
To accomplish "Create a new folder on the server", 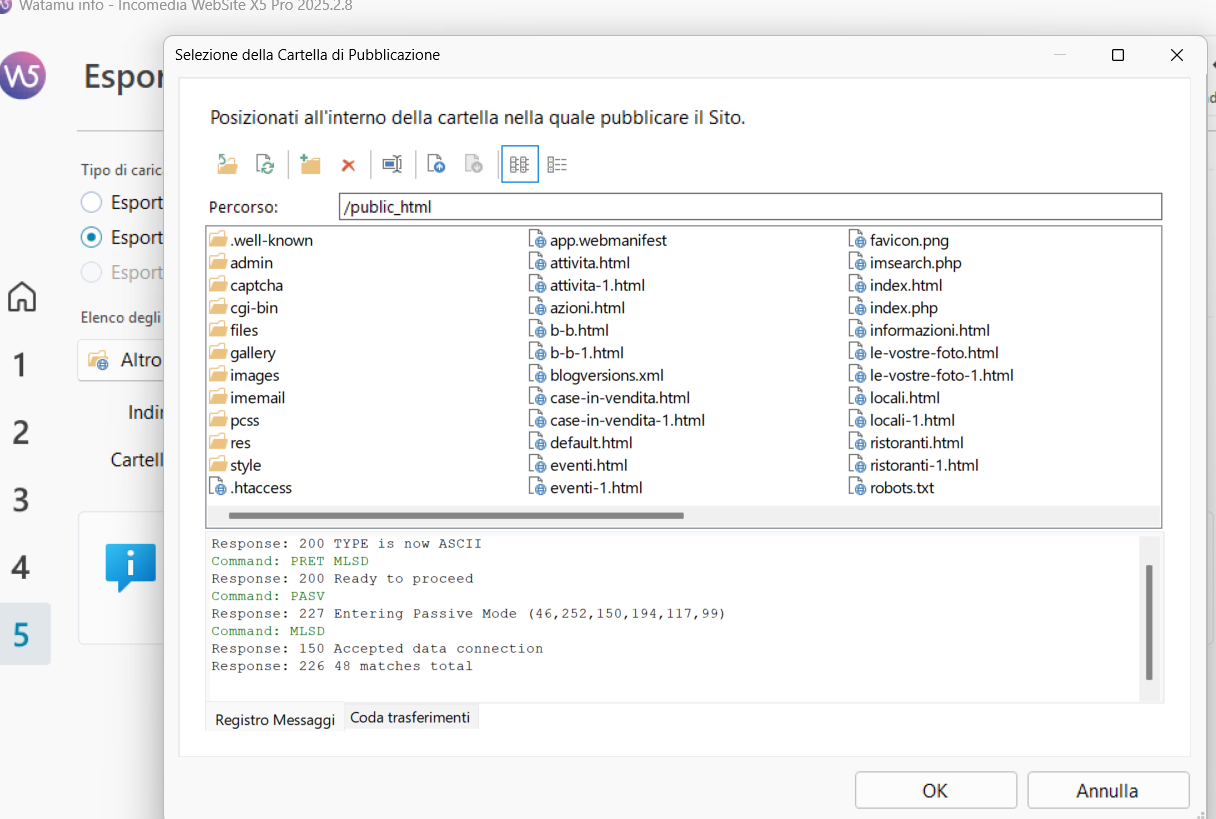I will pos(310,164).
